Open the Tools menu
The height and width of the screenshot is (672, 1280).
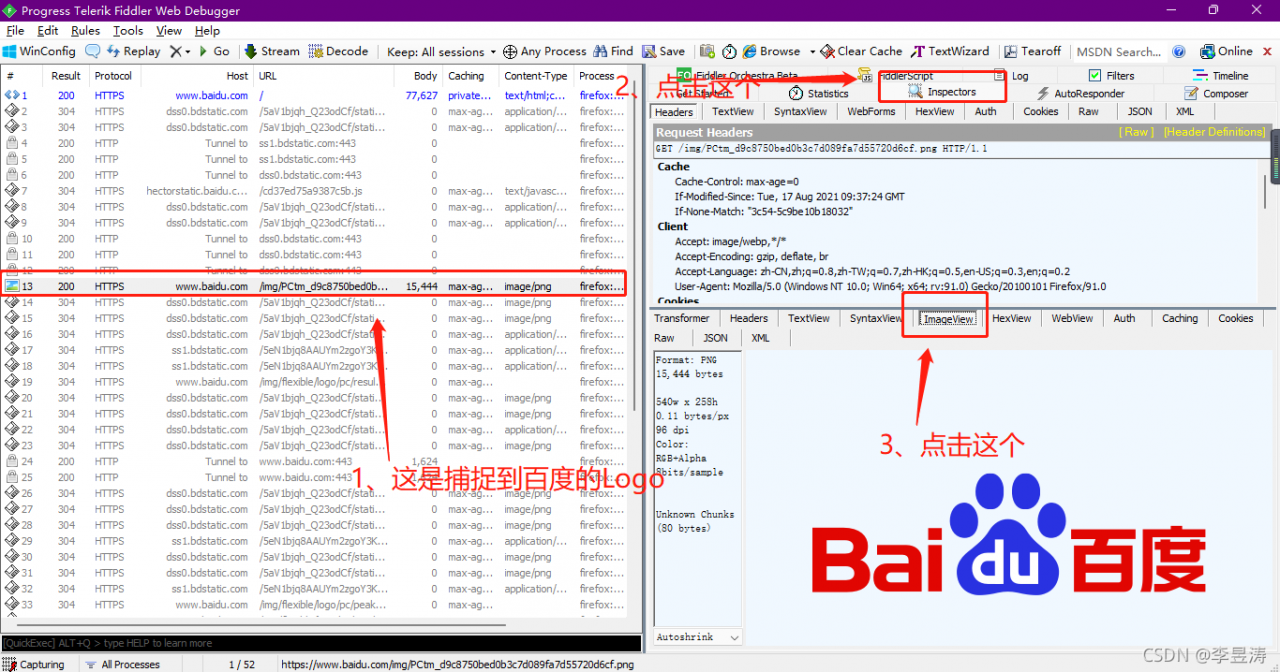pos(128,31)
